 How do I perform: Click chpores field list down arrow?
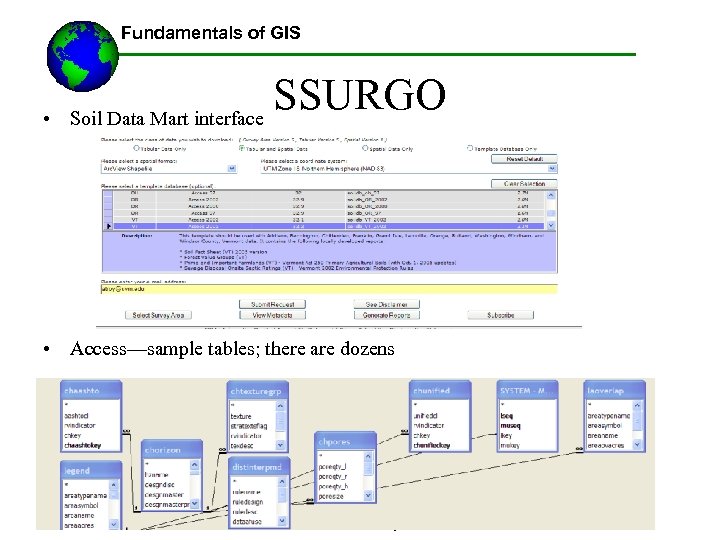368,495
